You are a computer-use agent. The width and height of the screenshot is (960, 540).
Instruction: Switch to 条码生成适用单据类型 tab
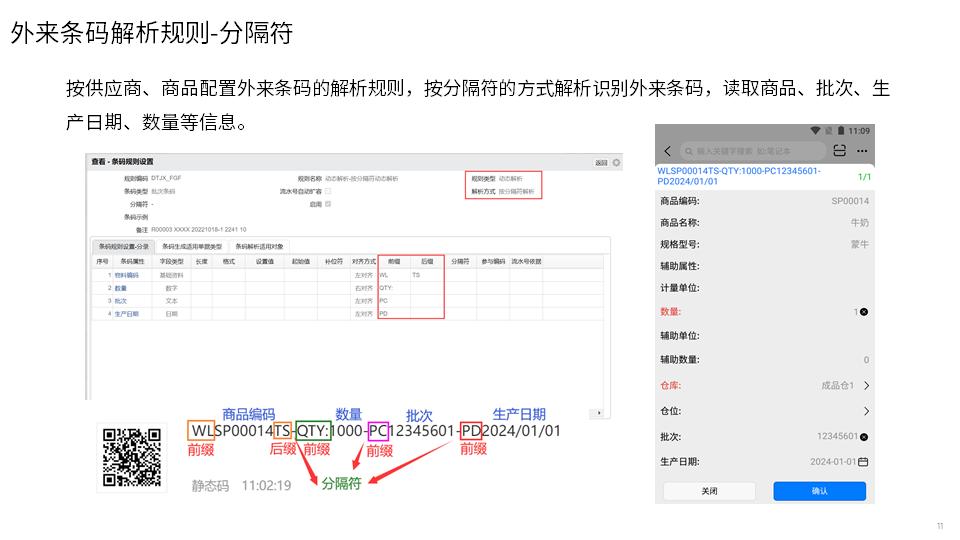[192, 246]
